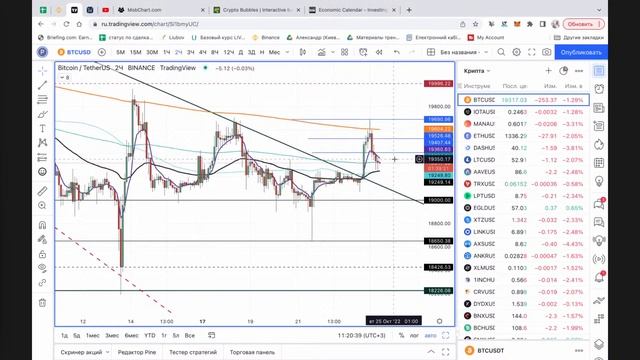Open the Fibonacci retracement tools

click(x=42, y=99)
